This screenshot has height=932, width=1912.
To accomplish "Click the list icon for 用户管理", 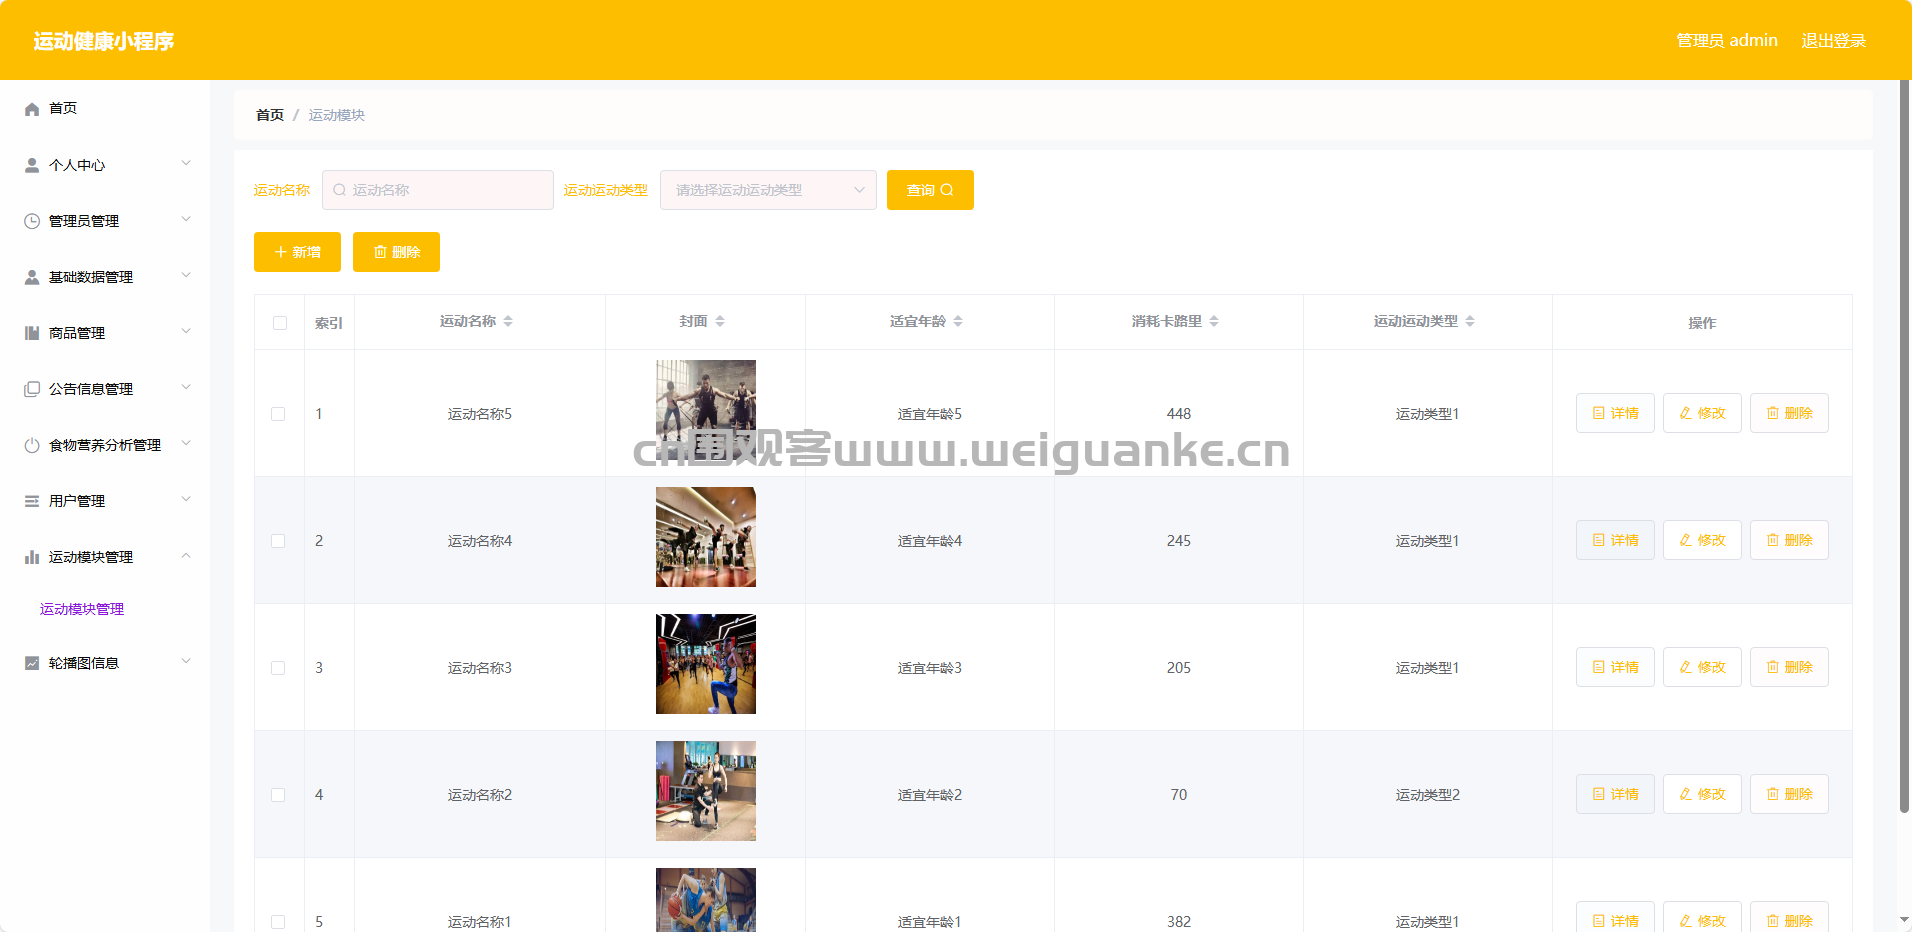I will tap(32, 501).
